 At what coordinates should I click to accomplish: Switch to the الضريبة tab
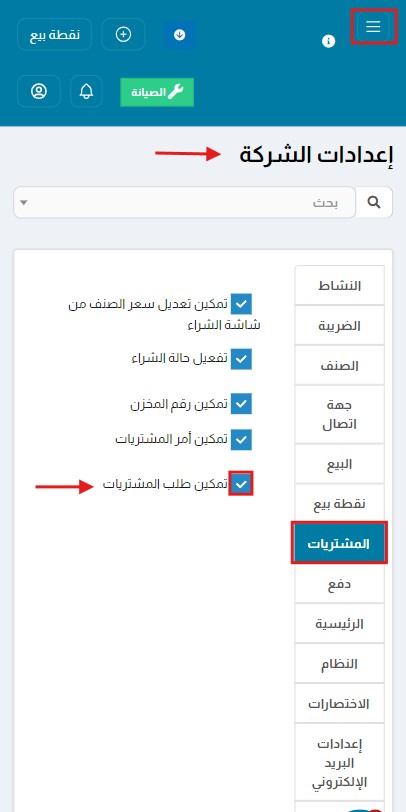point(339,325)
